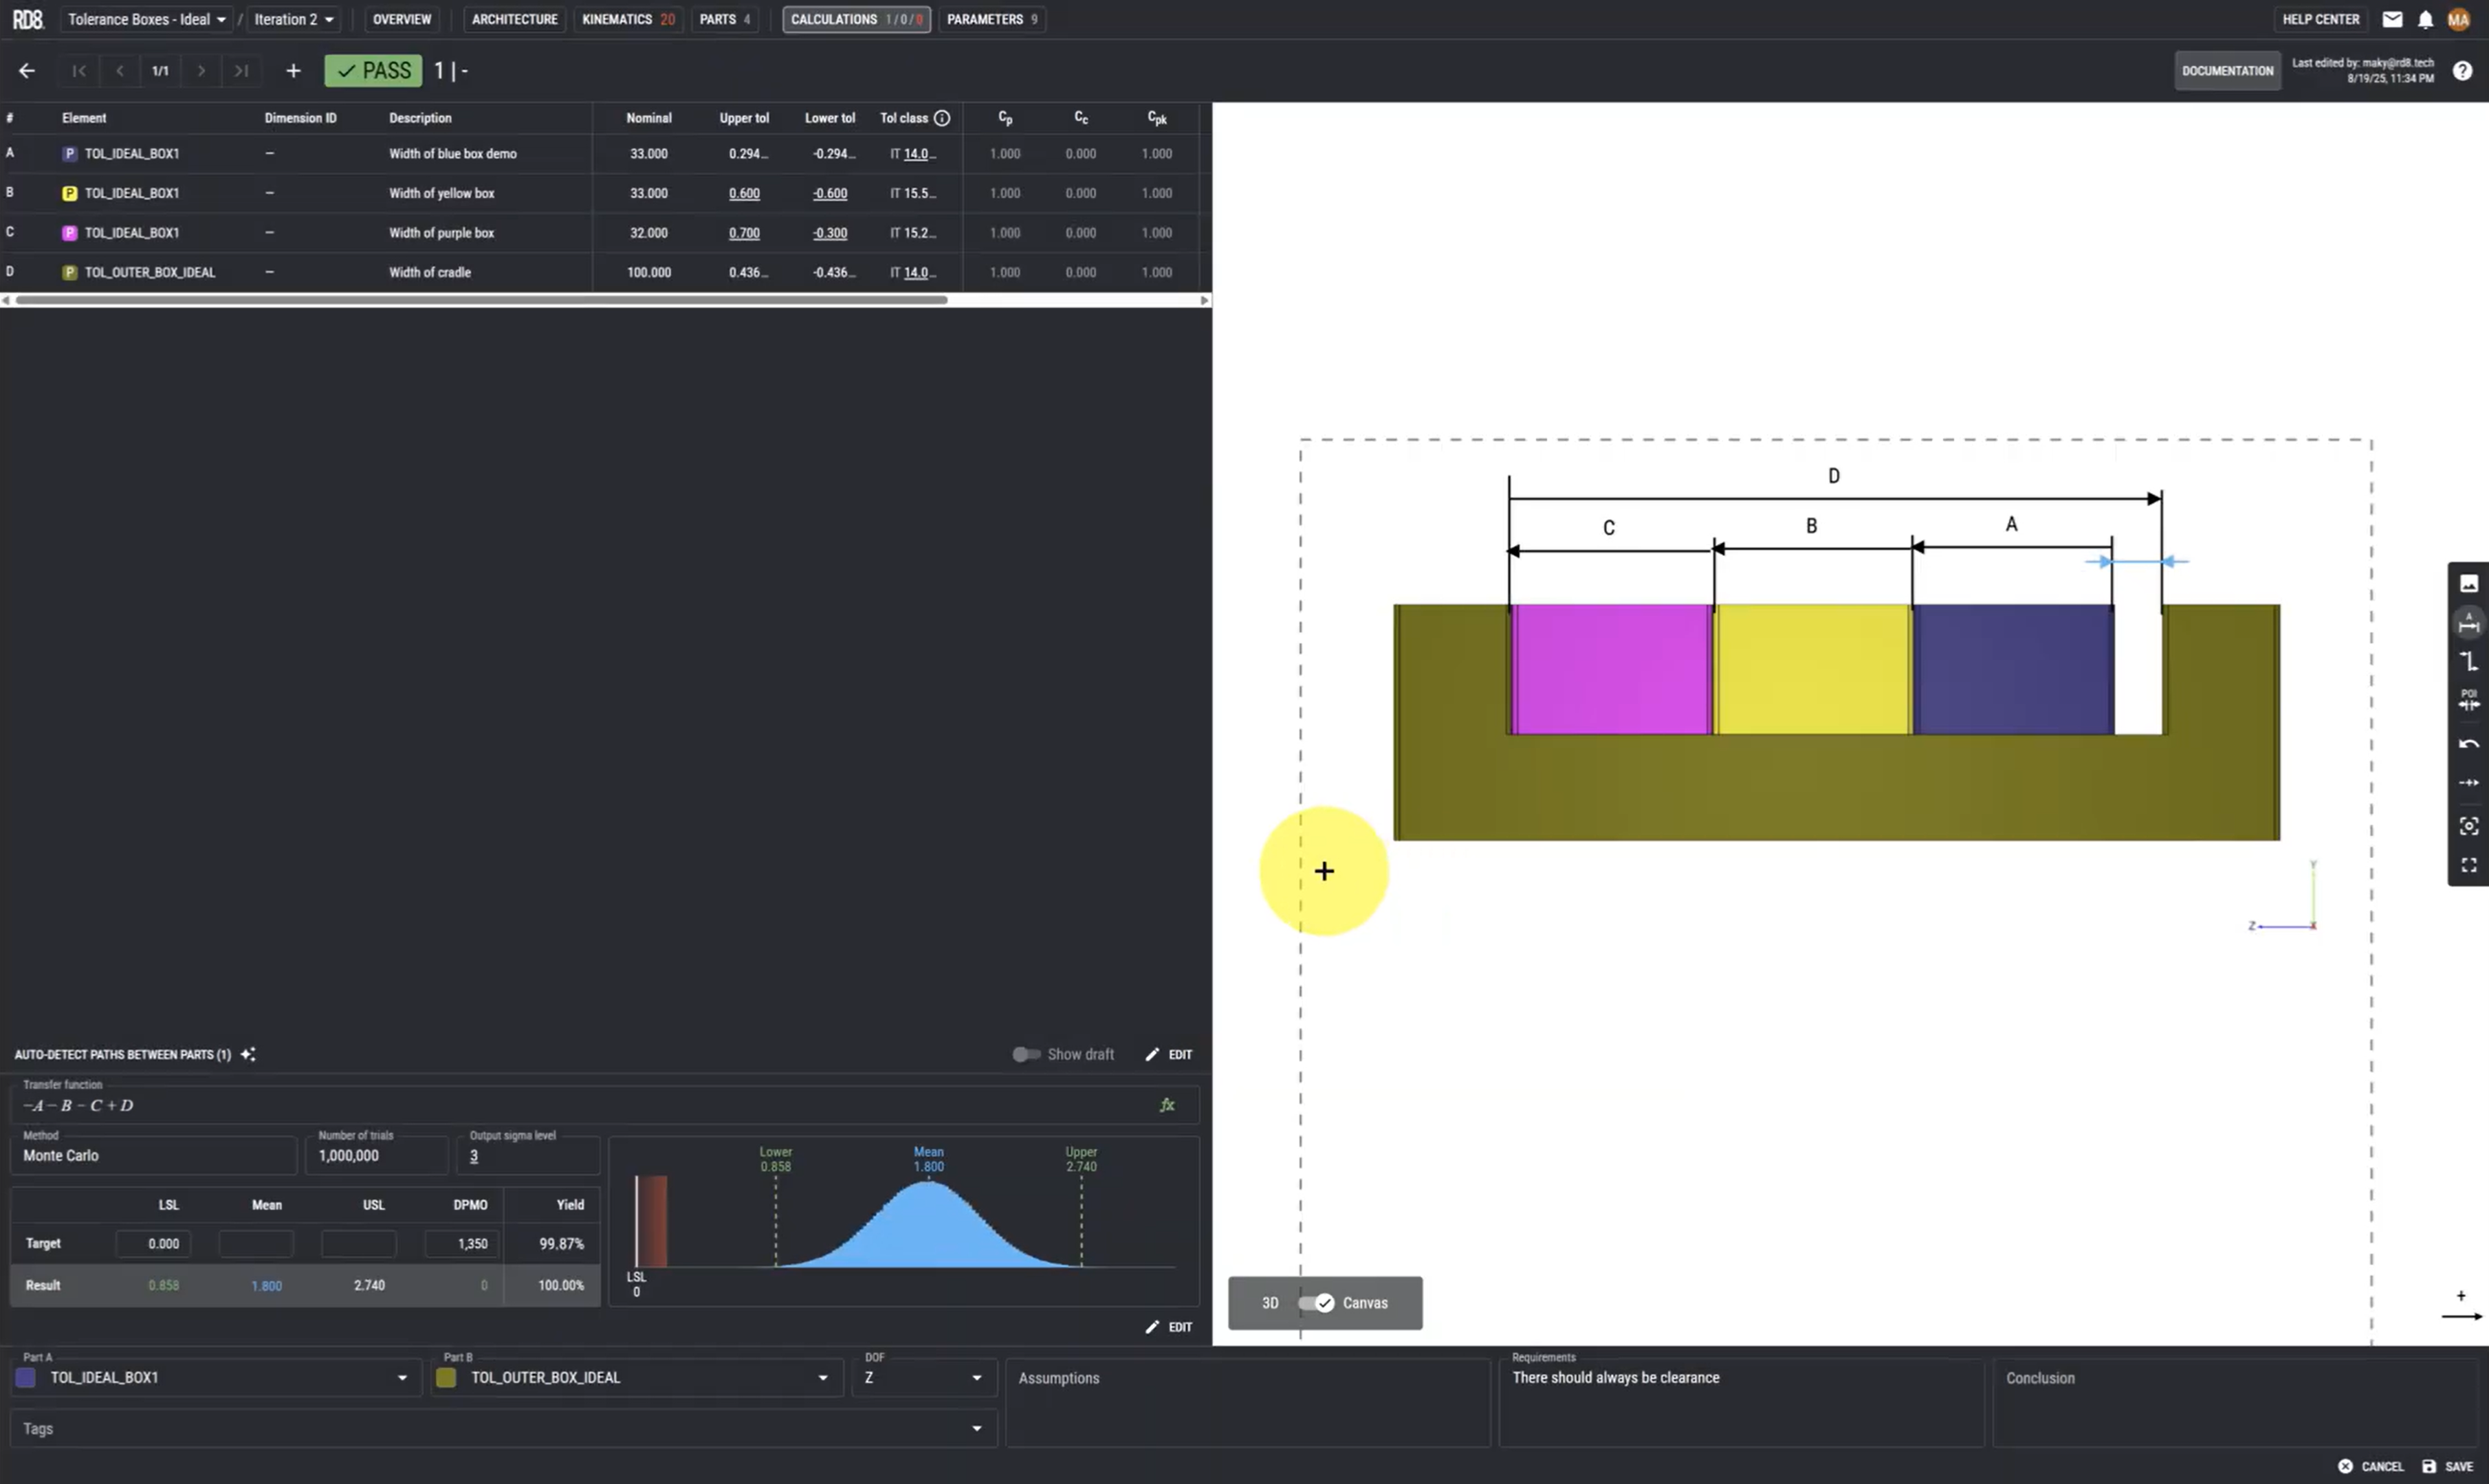Open the notifications bell

coord(2425,19)
